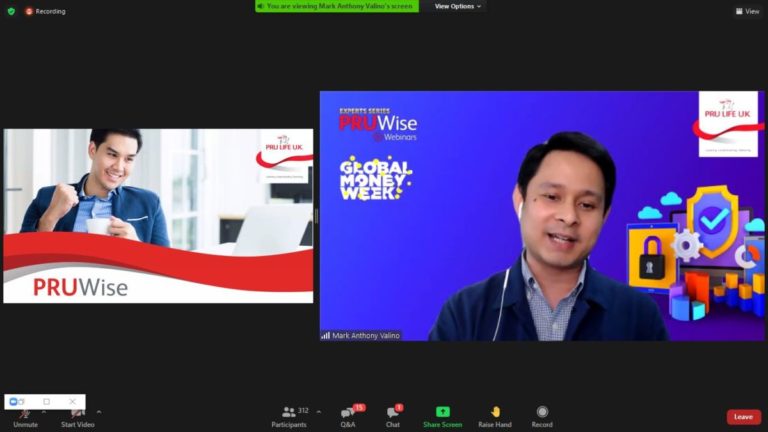The height and width of the screenshot is (432, 768).
Task: Open the View Options dropdown
Action: [x=457, y=6]
